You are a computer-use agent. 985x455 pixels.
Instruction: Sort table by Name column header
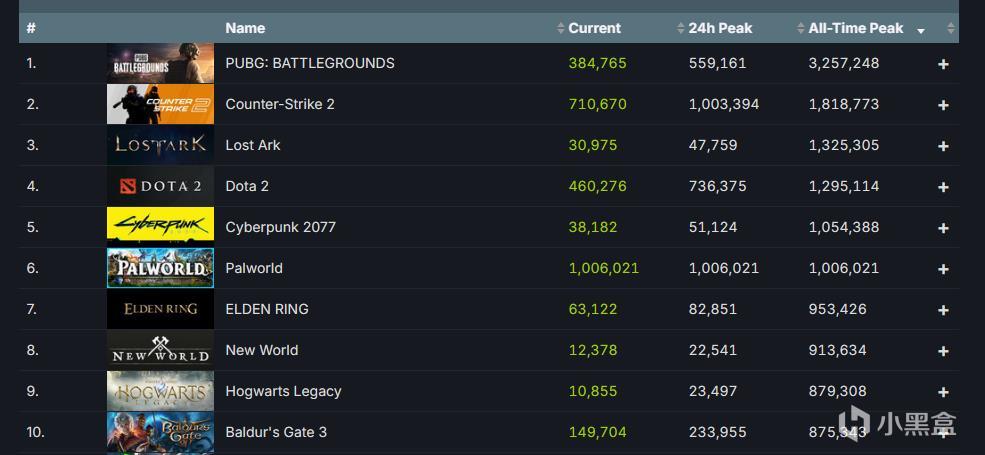245,28
